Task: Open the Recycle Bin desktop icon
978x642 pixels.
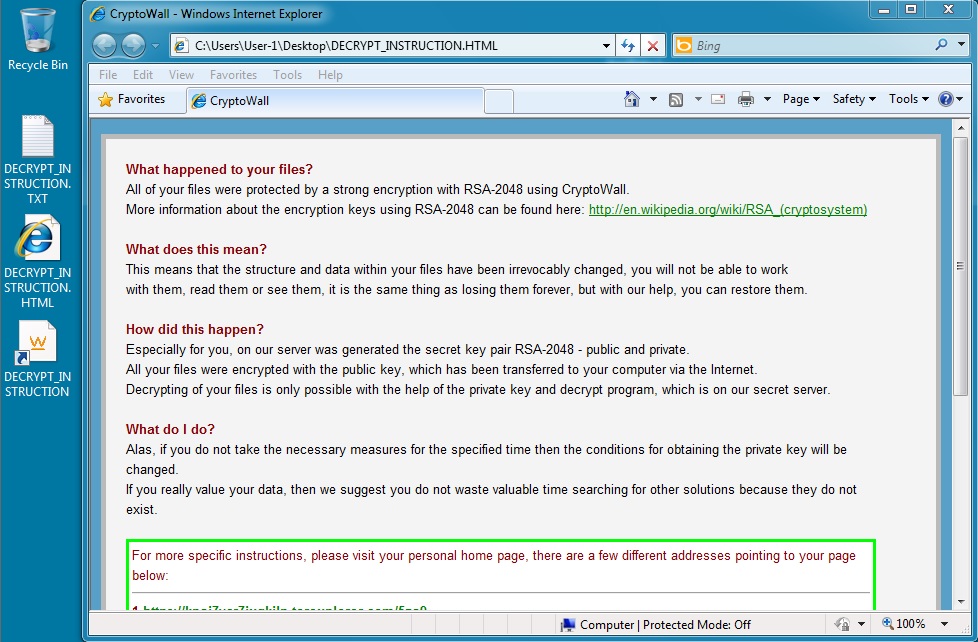Action: 38,40
